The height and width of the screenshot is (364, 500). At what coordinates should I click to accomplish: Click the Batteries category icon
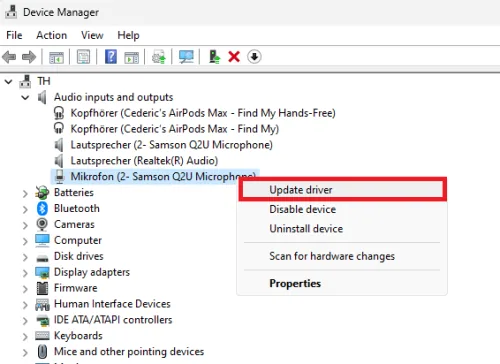pyautogui.click(x=42, y=193)
